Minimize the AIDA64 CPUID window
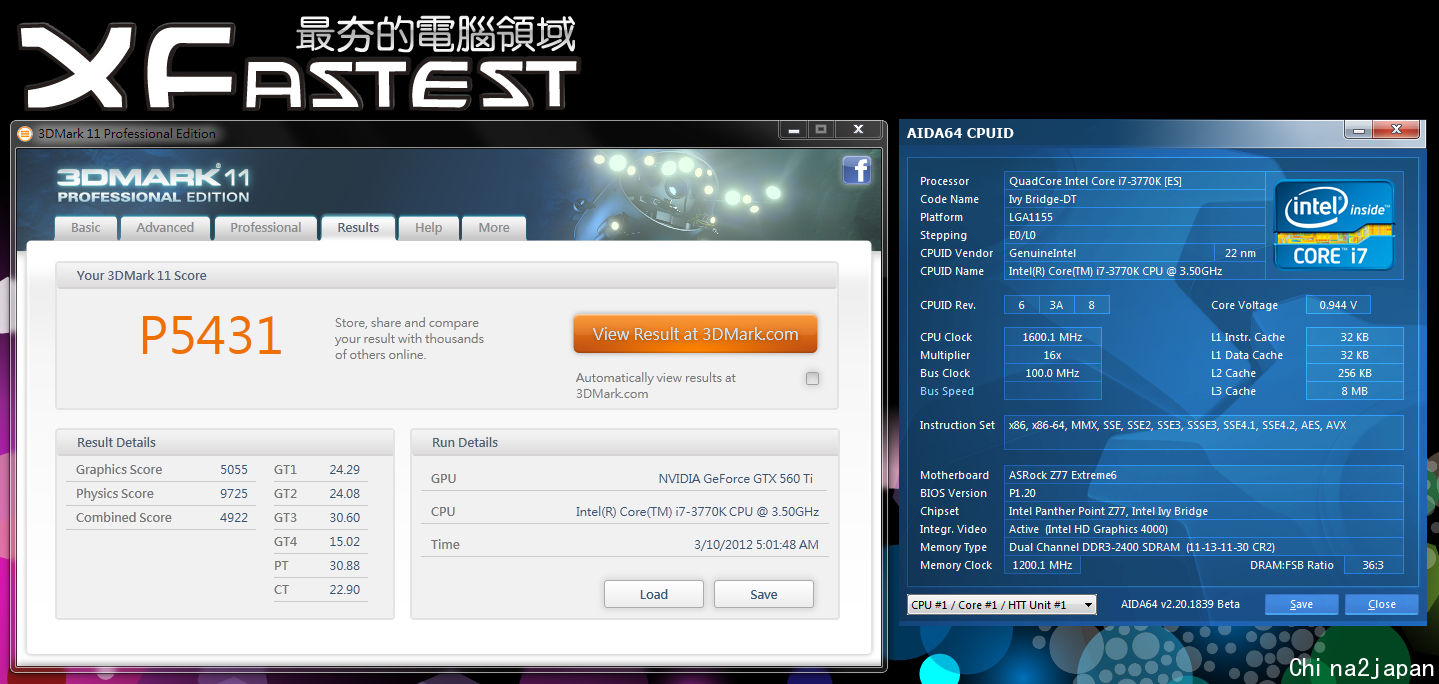Viewport: 1439px width, 684px height. (x=1358, y=130)
